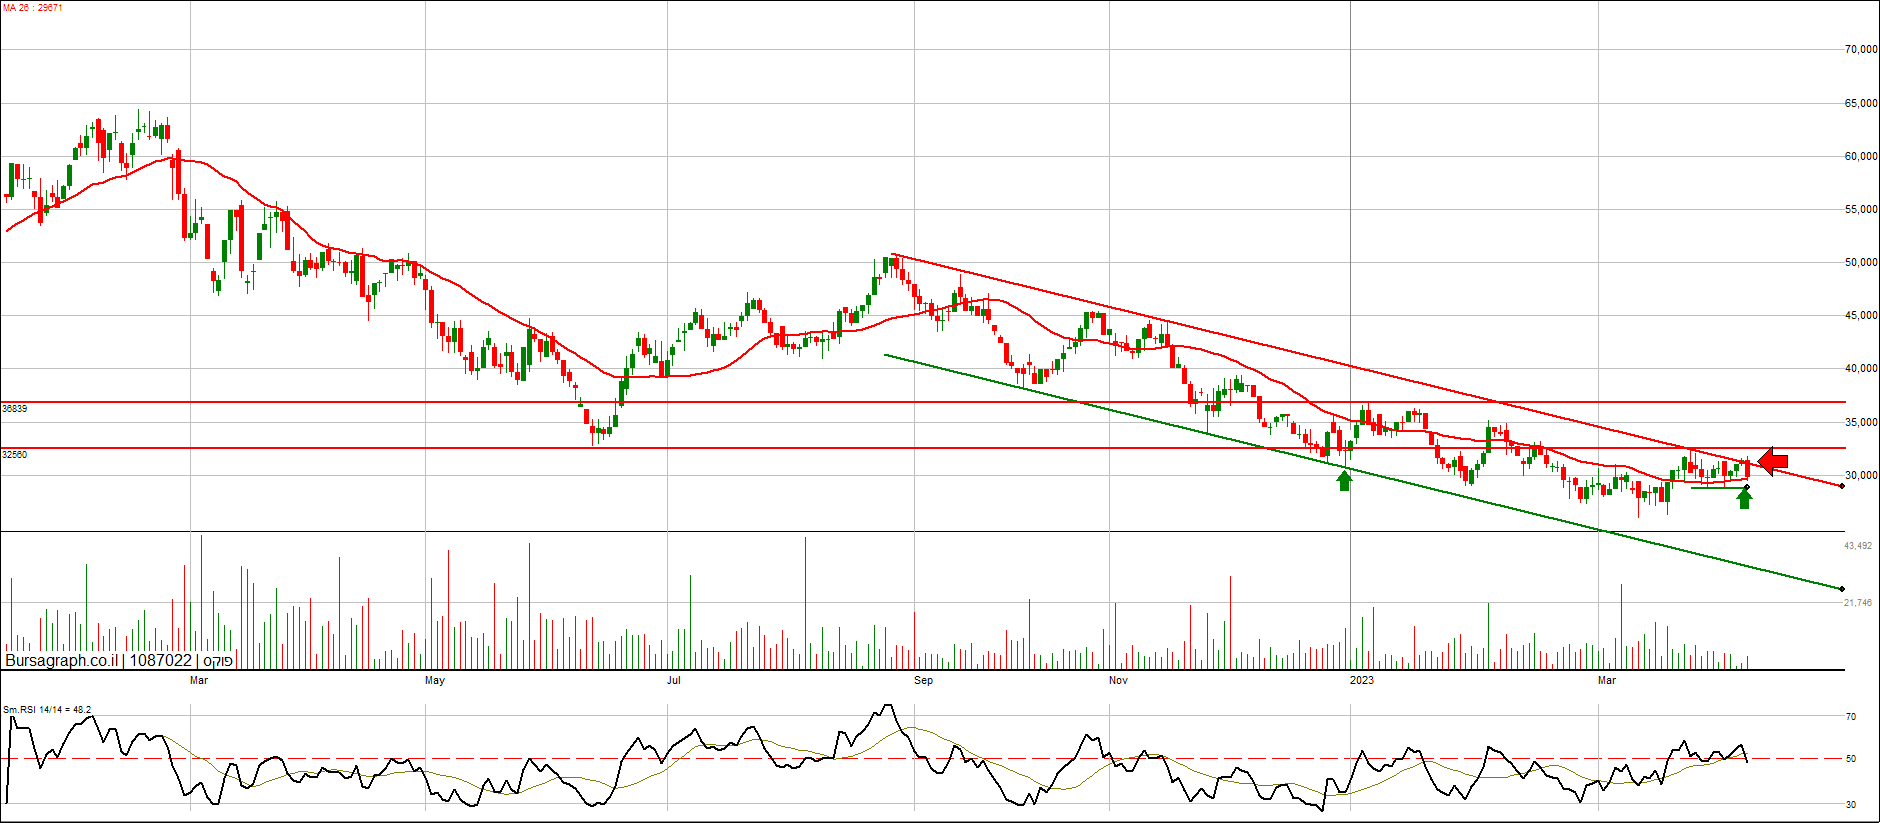Click the 43,492 volume axis label
Viewport: 1880px width, 823px height.
click(1858, 546)
